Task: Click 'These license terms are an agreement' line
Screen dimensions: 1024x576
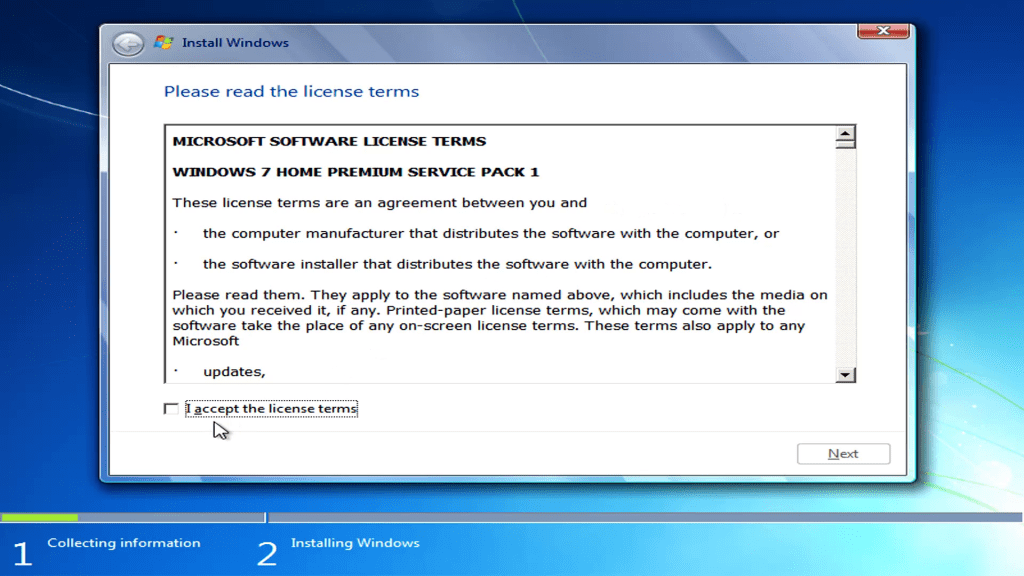Action: pyautogui.click(x=379, y=202)
